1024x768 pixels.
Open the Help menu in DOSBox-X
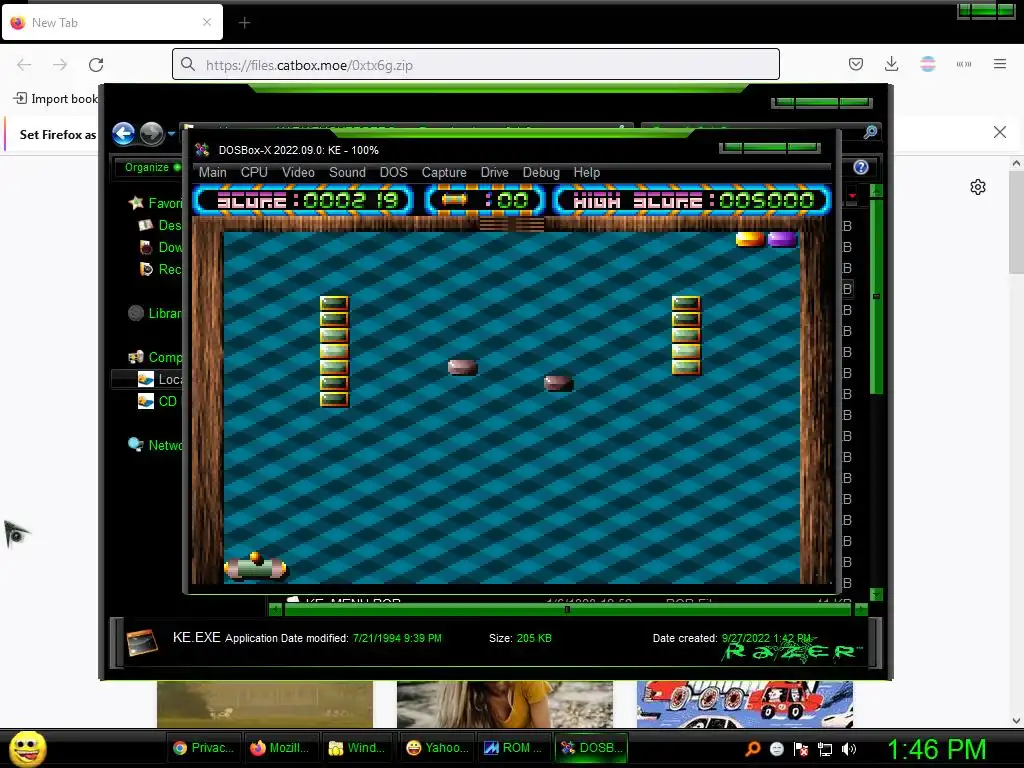pos(586,172)
